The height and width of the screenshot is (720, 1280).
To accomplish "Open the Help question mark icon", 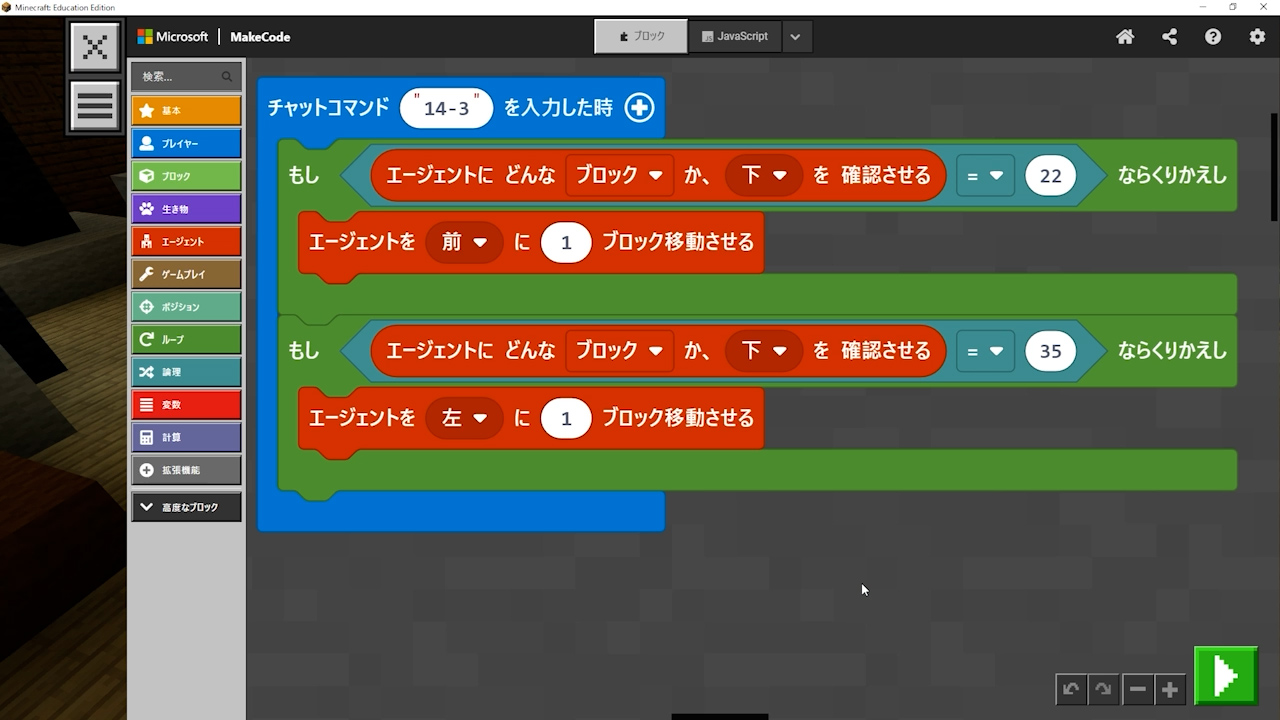I will tap(1213, 37).
